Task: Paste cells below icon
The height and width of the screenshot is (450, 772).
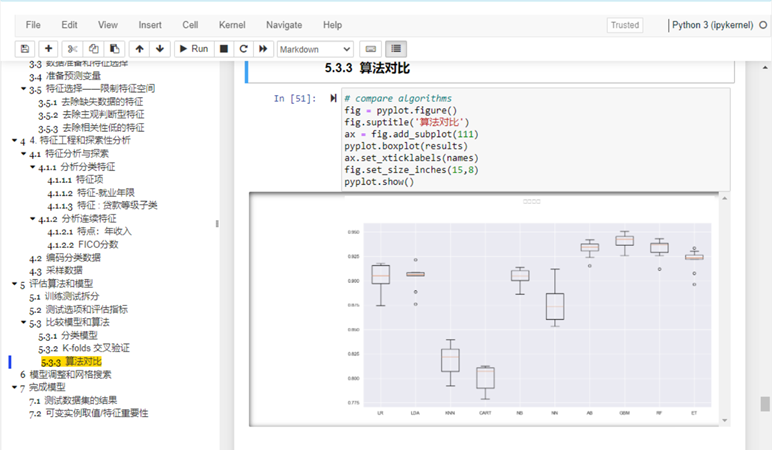Action: point(115,48)
